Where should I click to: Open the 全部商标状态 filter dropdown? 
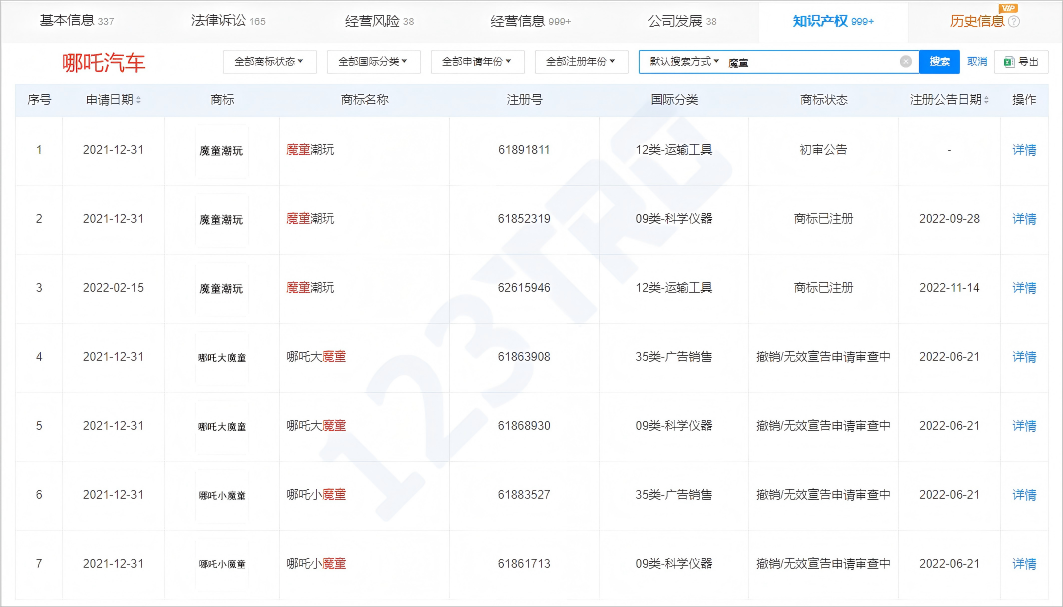[267, 61]
